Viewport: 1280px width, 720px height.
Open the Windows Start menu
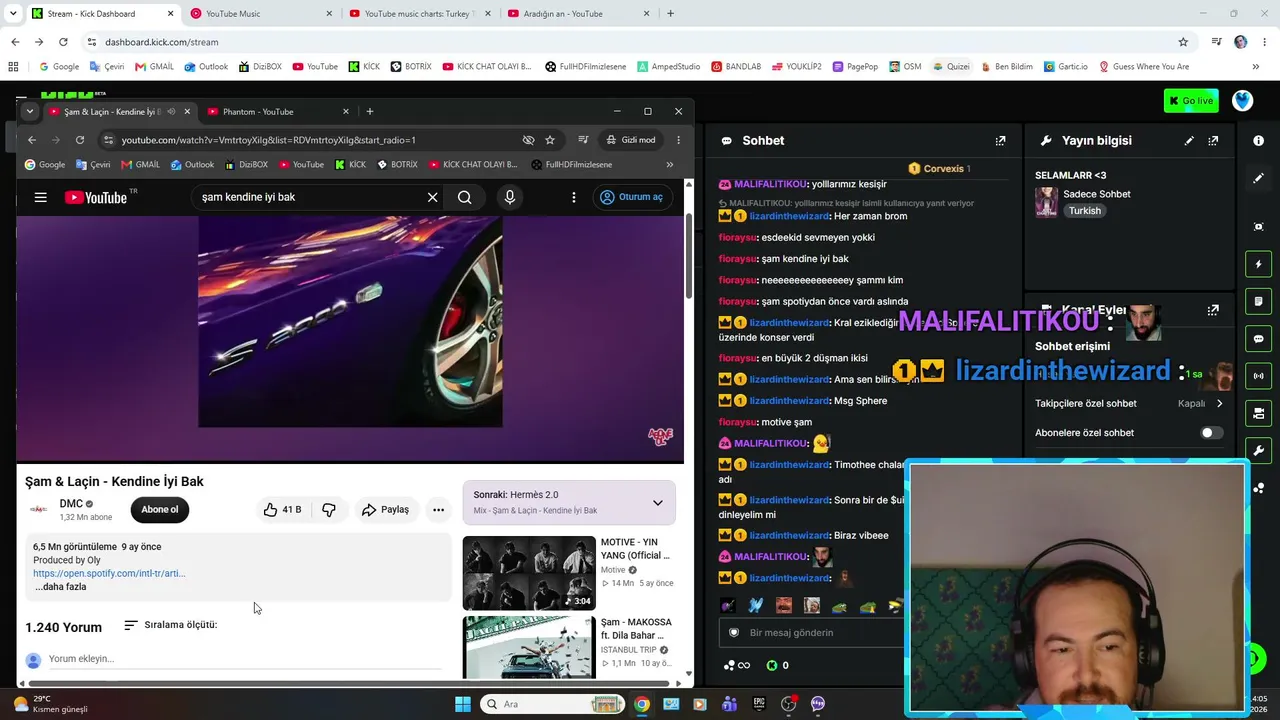coord(463,704)
